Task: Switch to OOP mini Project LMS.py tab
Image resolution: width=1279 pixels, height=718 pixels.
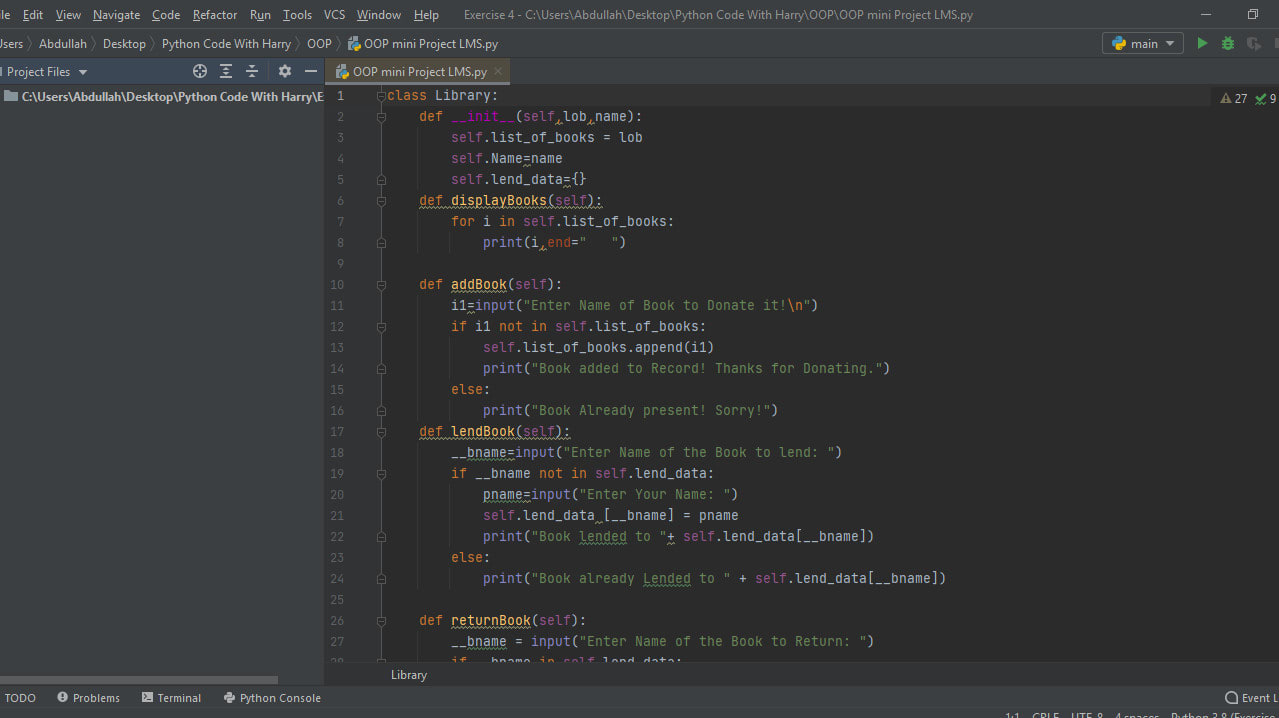Action: tap(419, 72)
